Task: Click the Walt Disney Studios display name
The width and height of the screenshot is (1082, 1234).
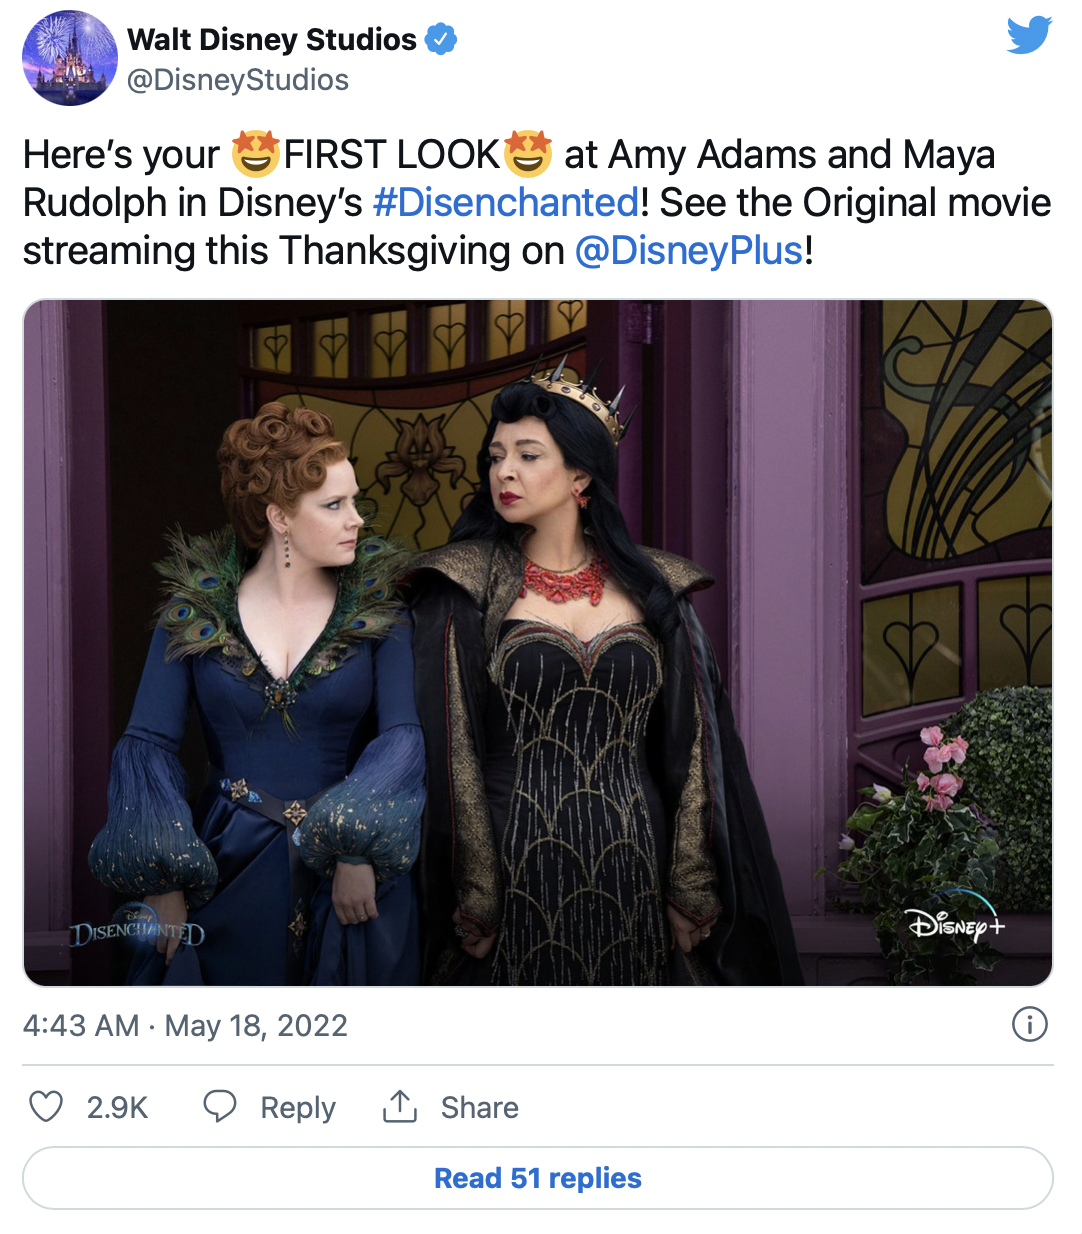Action: 272,39
